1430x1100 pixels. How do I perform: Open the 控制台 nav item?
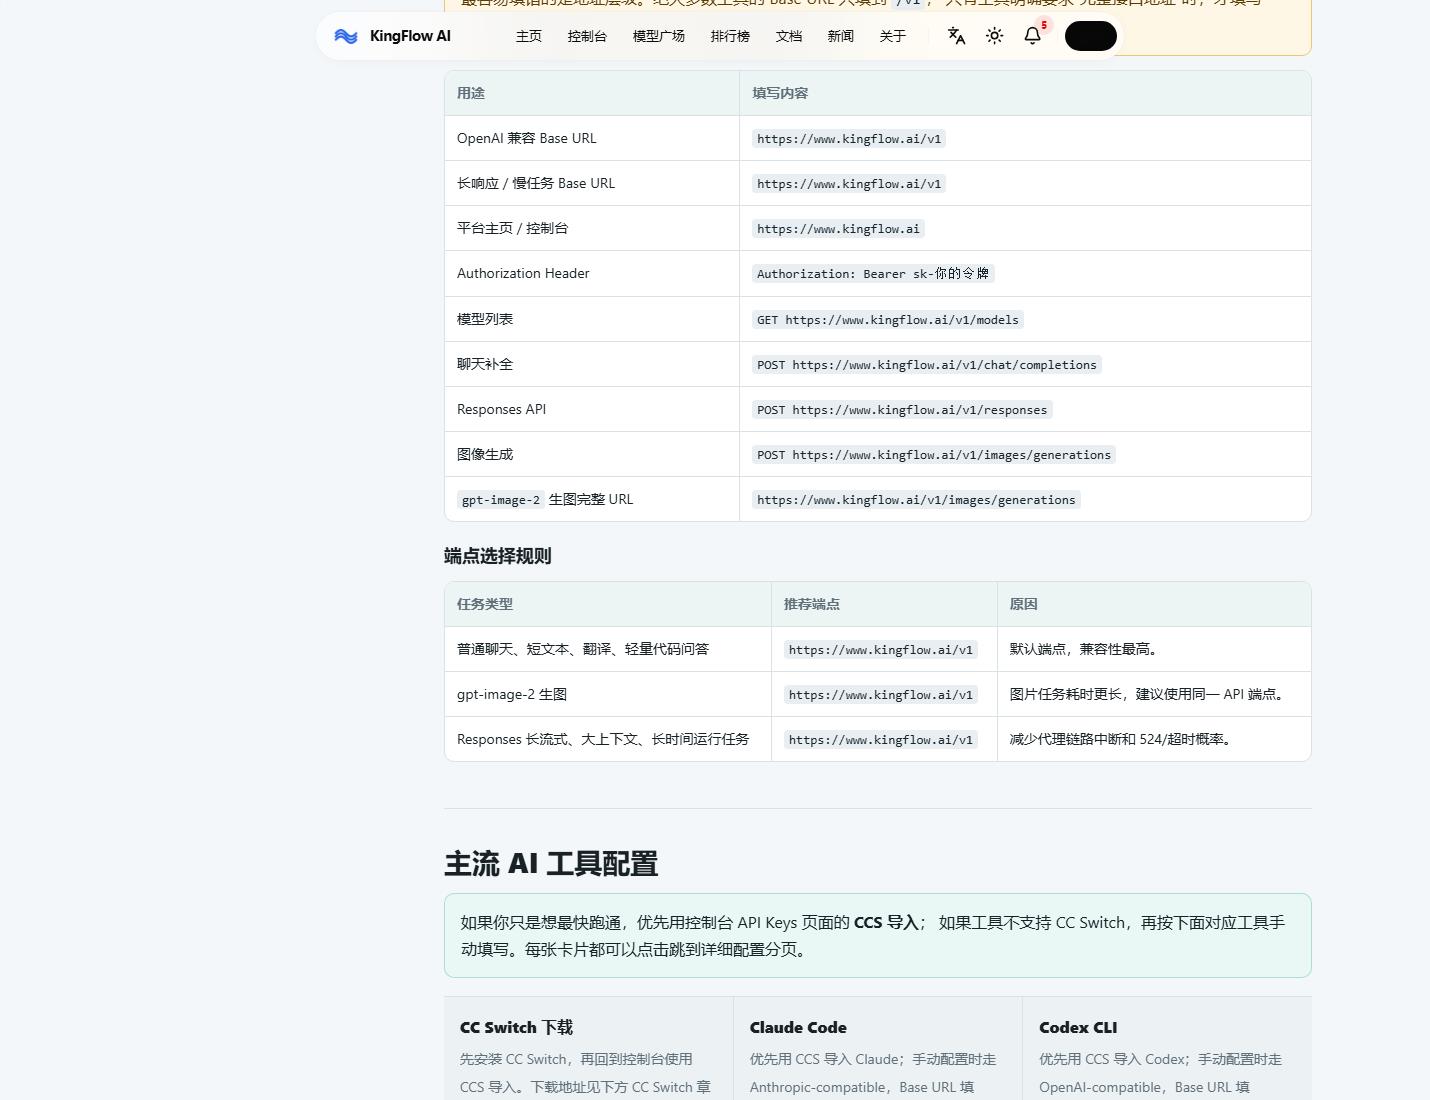coord(587,36)
